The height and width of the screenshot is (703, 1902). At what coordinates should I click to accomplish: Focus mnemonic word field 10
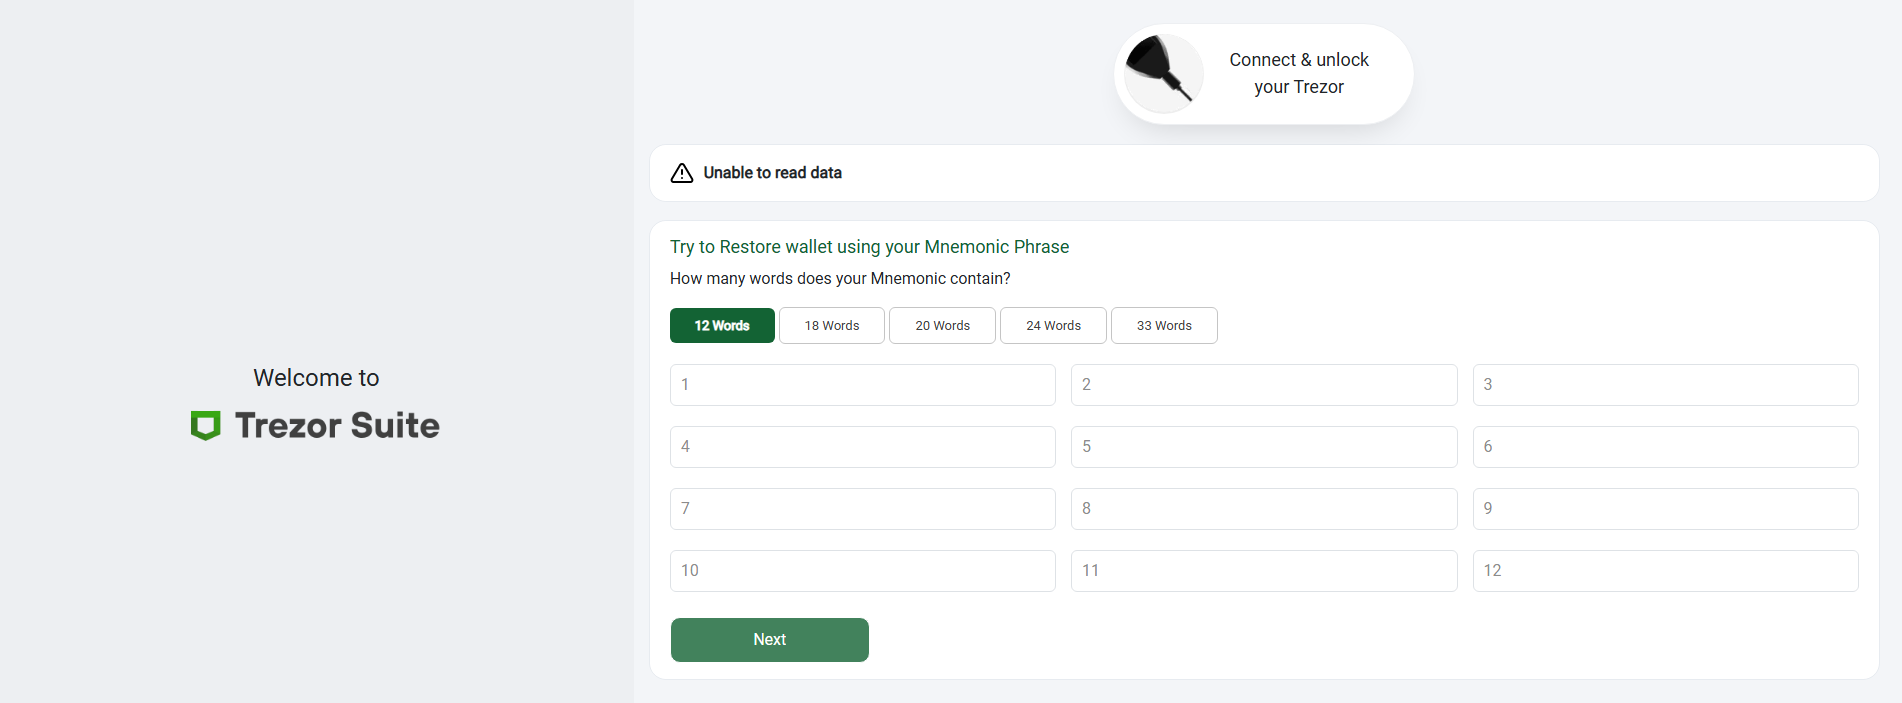[863, 571]
